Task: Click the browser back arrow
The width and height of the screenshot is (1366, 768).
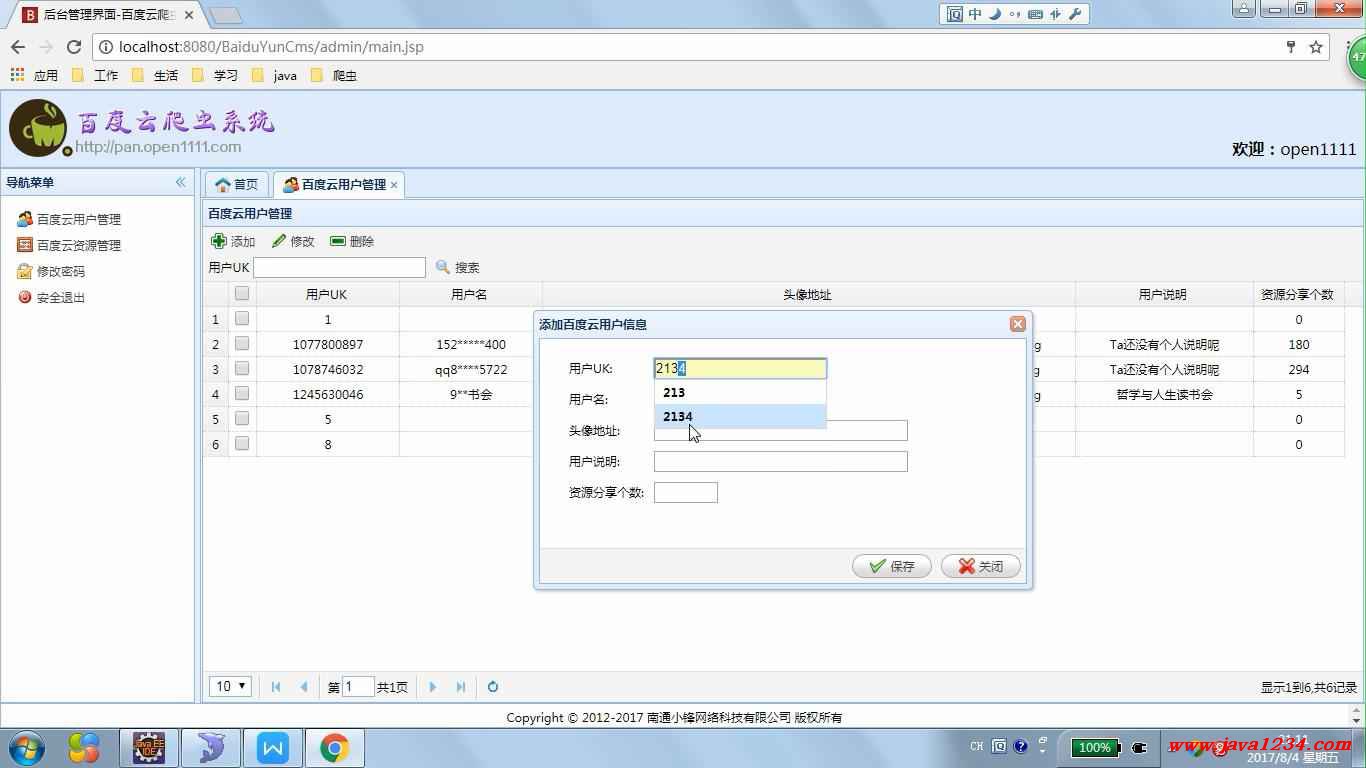Action: 18,47
